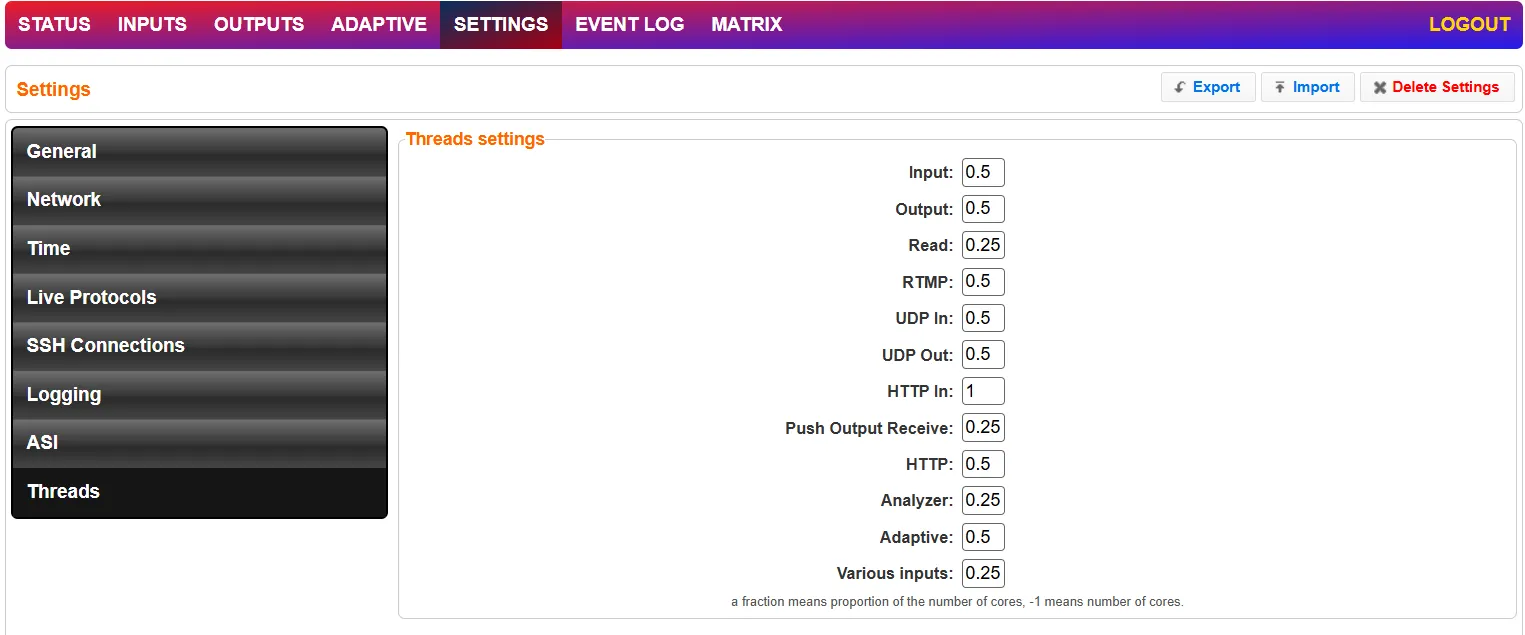The height and width of the screenshot is (635, 1525).
Task: Click the Various inputs label
Action: click(x=895, y=574)
